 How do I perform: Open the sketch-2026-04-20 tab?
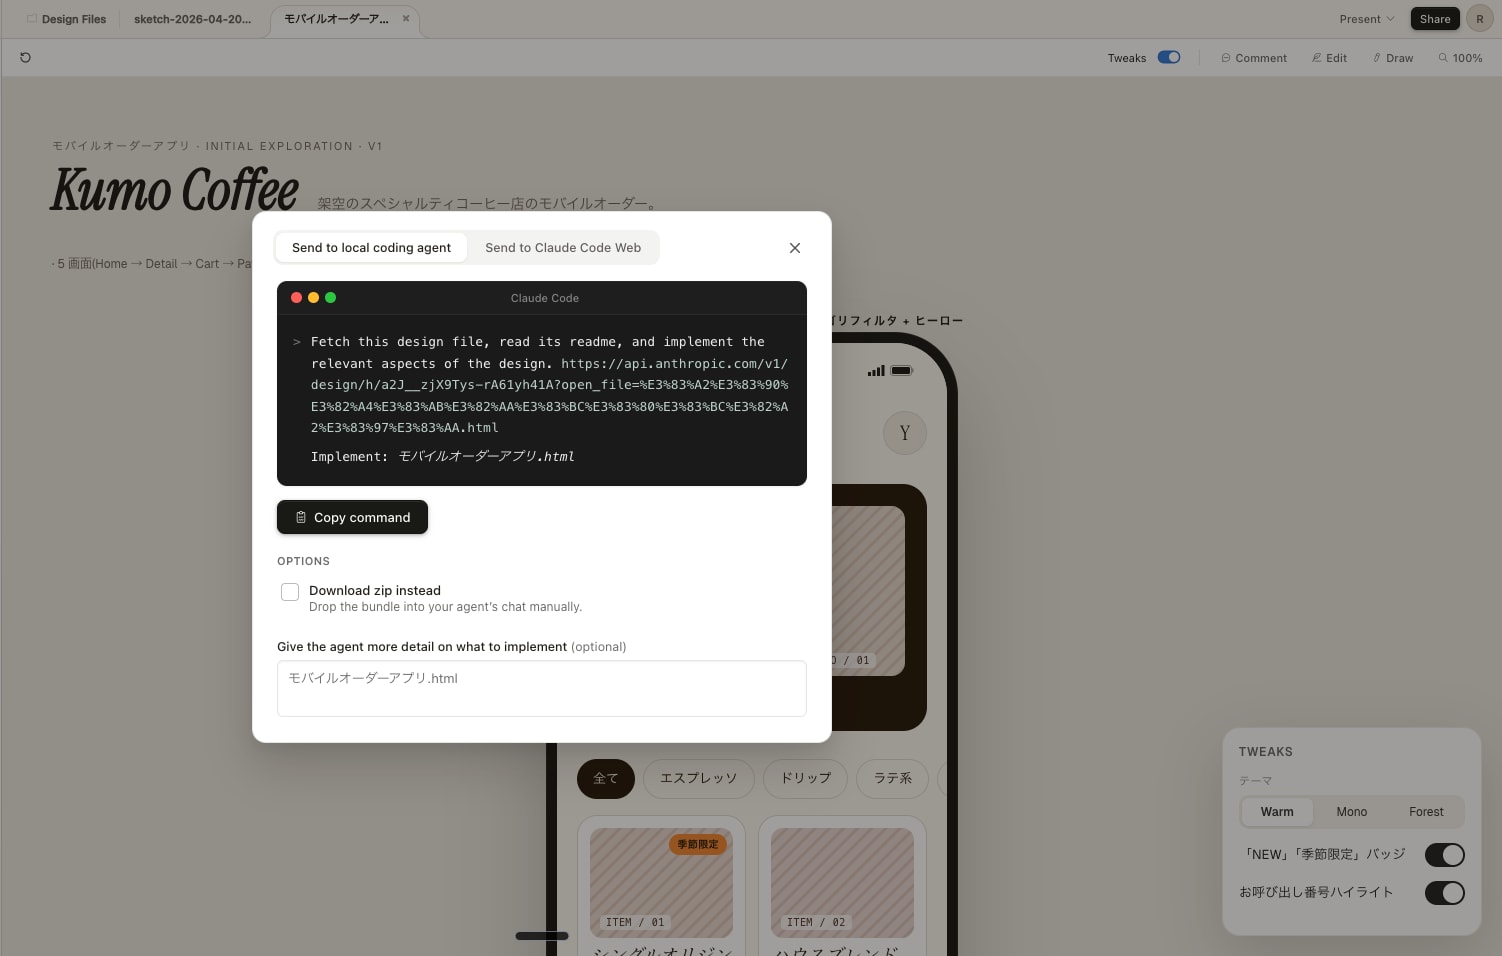[193, 19]
